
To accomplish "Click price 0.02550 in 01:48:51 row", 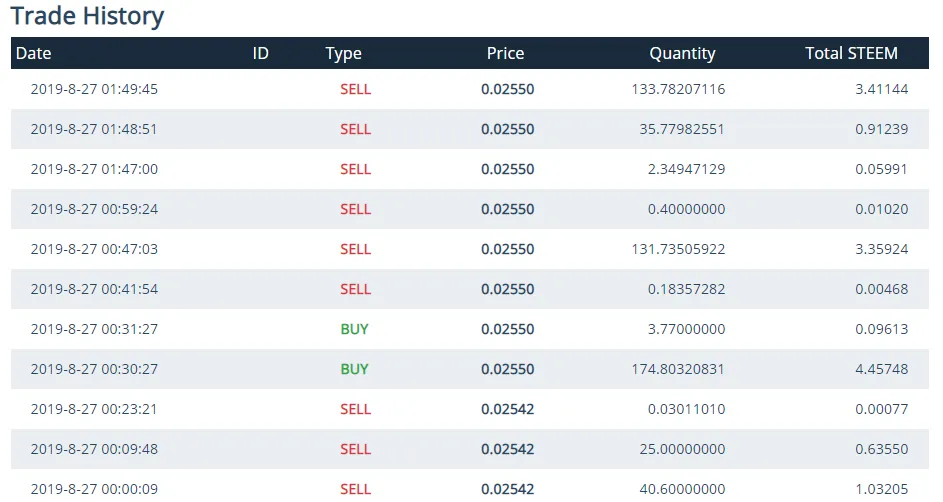I will point(508,129).
